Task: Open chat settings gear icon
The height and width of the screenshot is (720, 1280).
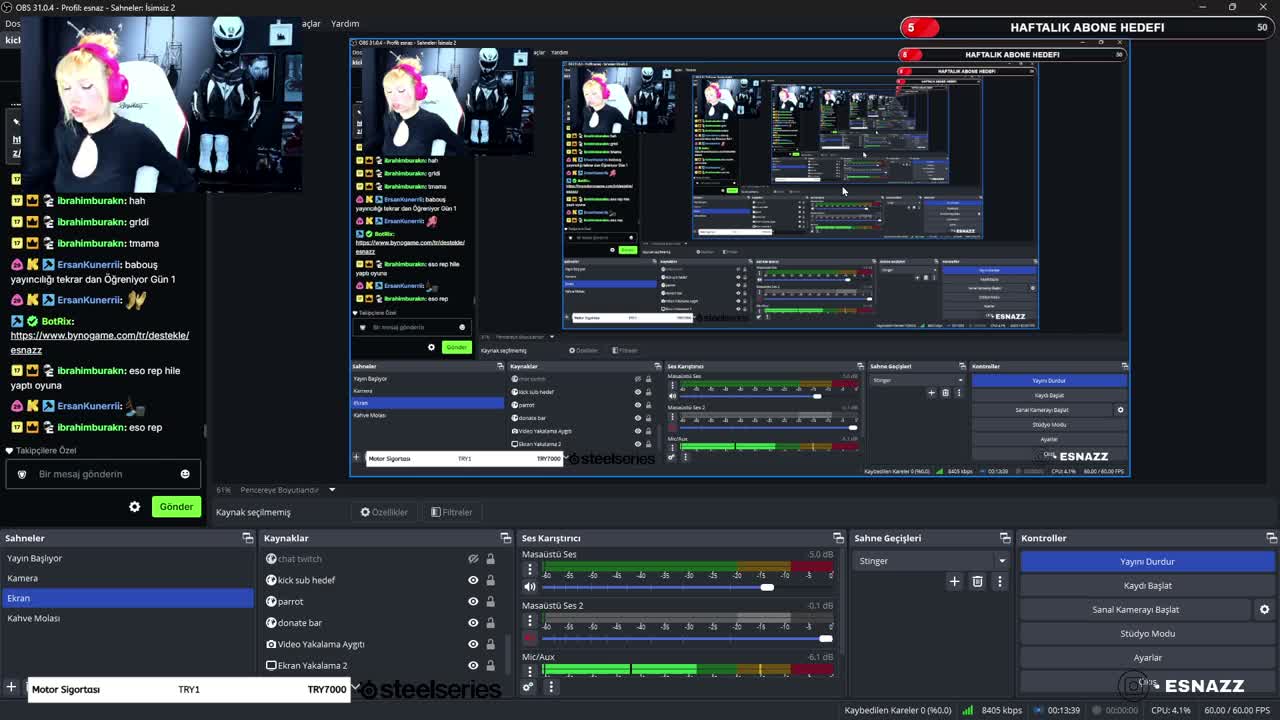Action: (135, 507)
